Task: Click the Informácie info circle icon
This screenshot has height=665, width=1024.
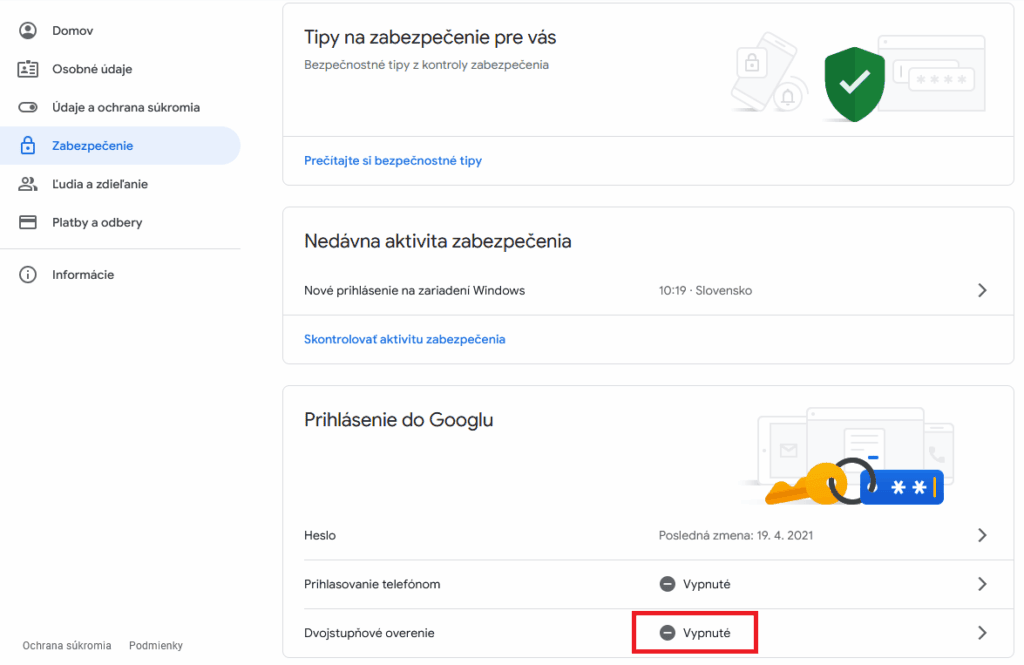Action: tap(28, 275)
